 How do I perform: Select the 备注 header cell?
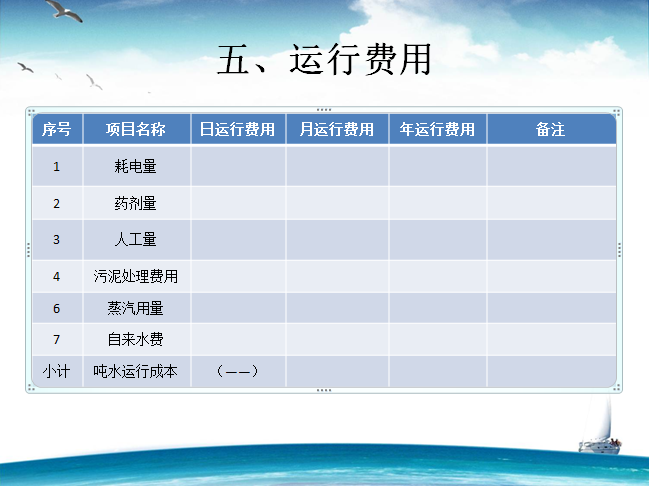click(552, 129)
